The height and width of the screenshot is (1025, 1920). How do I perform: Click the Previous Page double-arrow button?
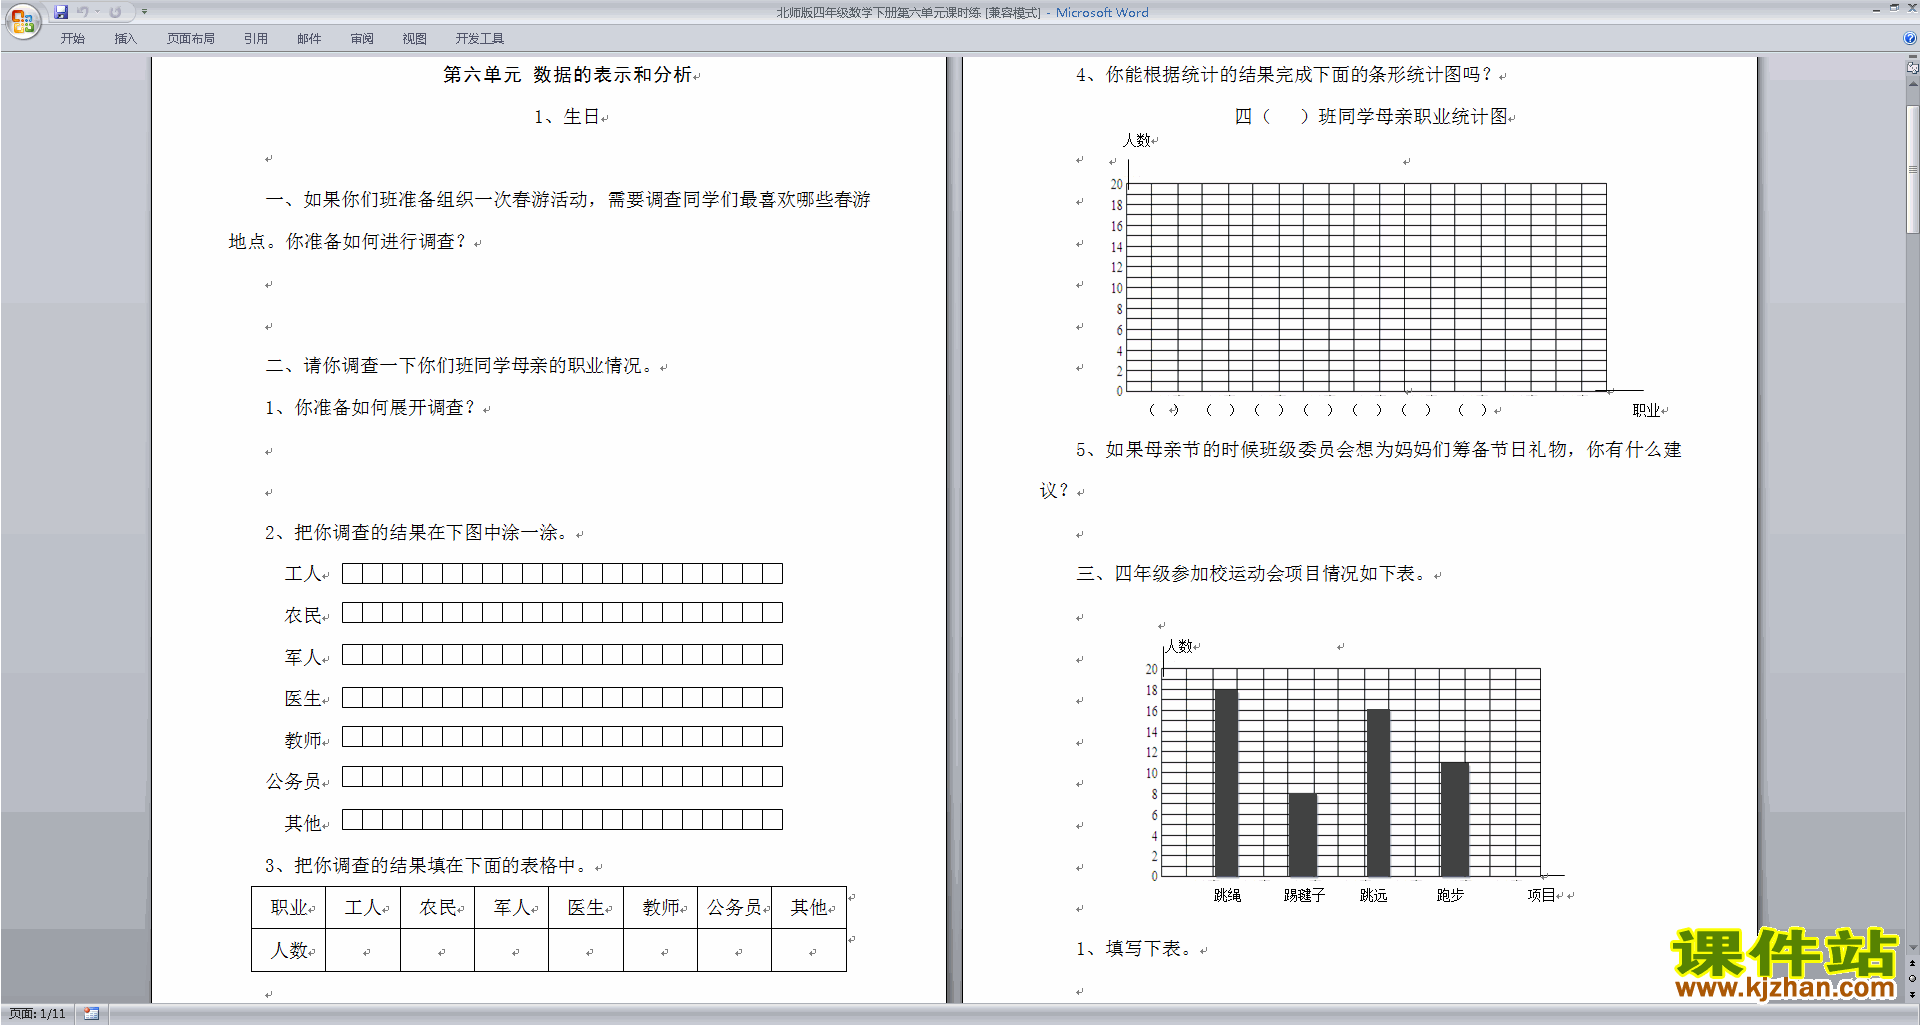(1913, 963)
